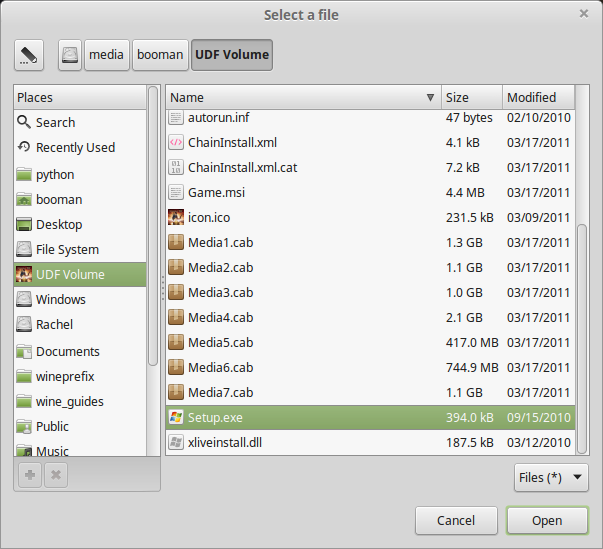Click the 09/15/2010 modified date
The image size is (603, 549).
point(538,418)
